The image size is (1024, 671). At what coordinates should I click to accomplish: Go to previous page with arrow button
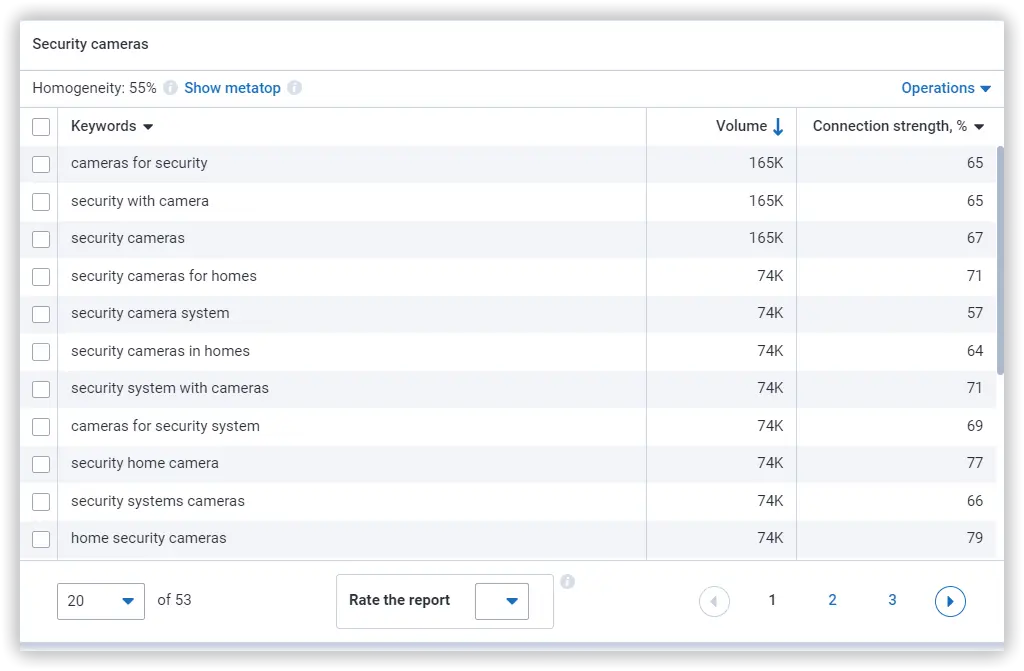[x=714, y=601]
